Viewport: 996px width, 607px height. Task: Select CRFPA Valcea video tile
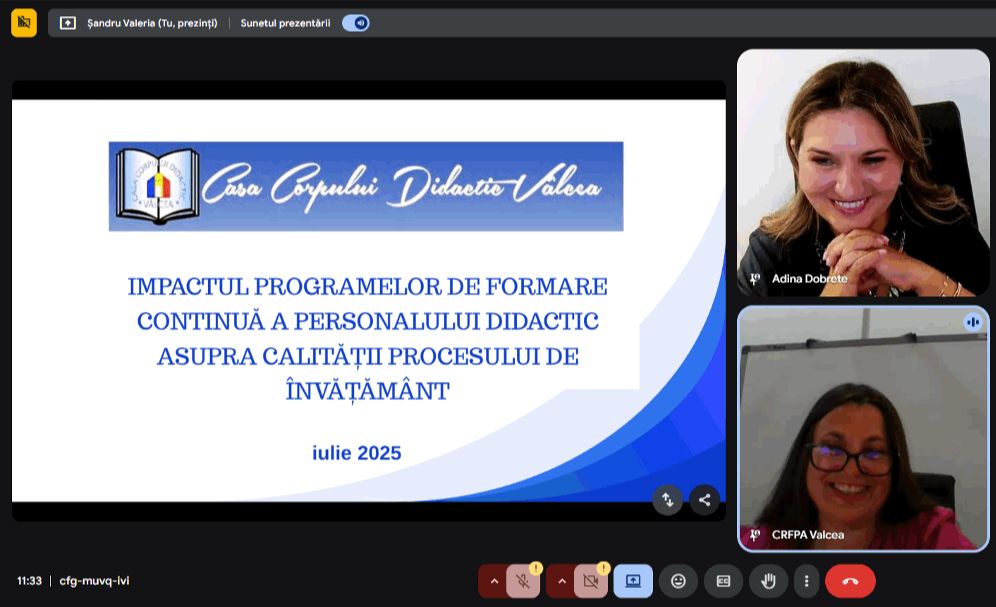(863, 428)
